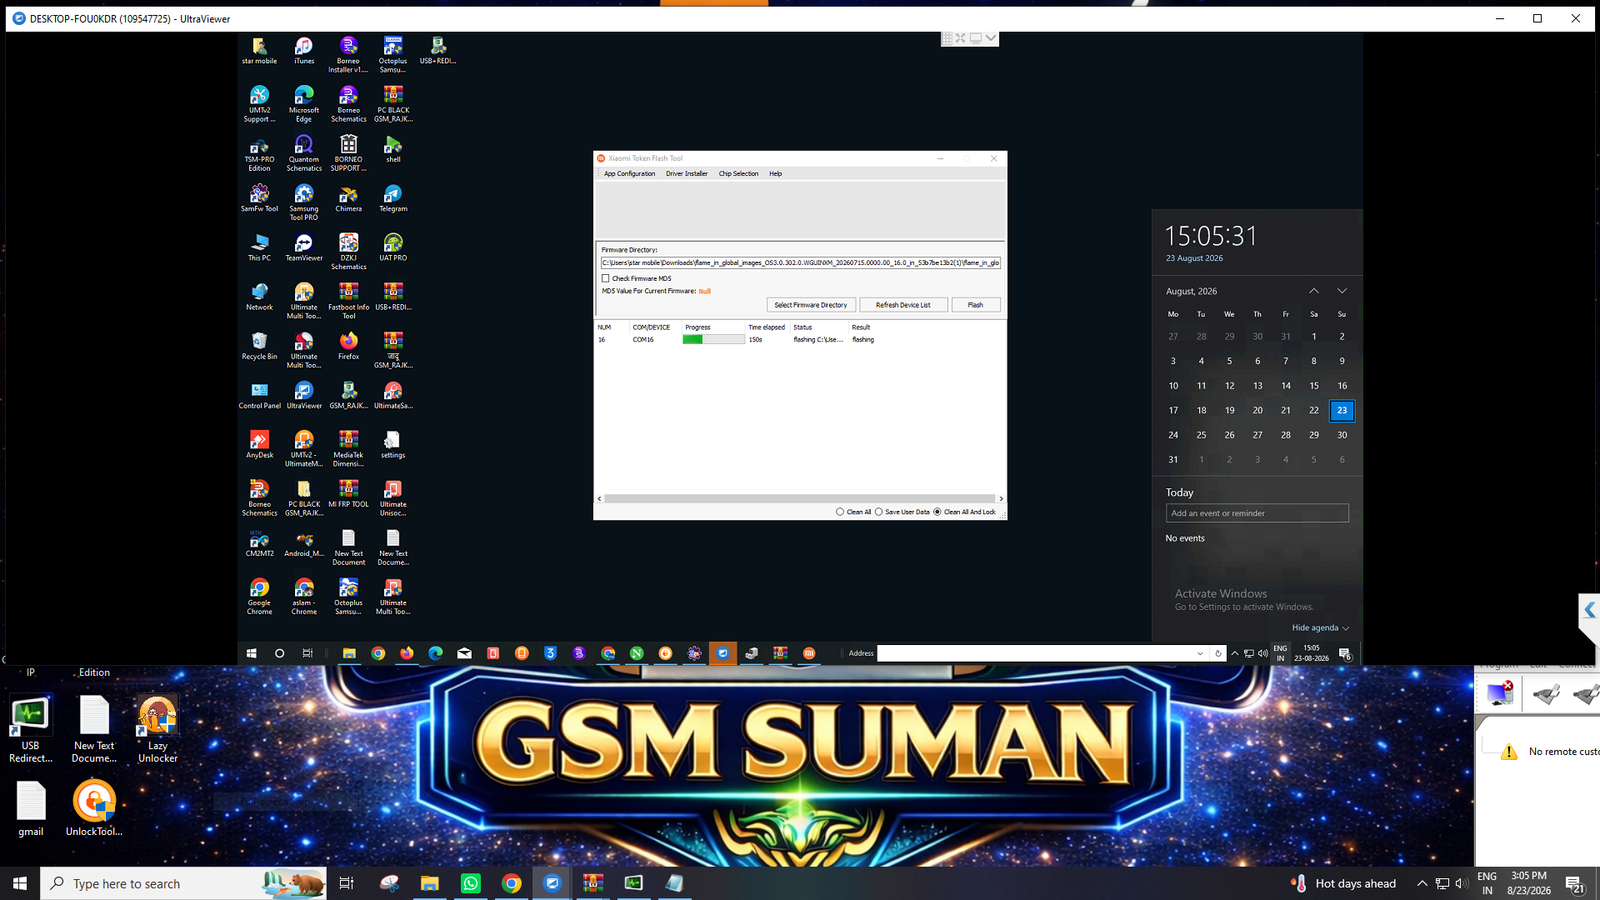Screen dimensions: 1600x900
Task: Open the iTunes desktop shortcut
Action: 304,51
